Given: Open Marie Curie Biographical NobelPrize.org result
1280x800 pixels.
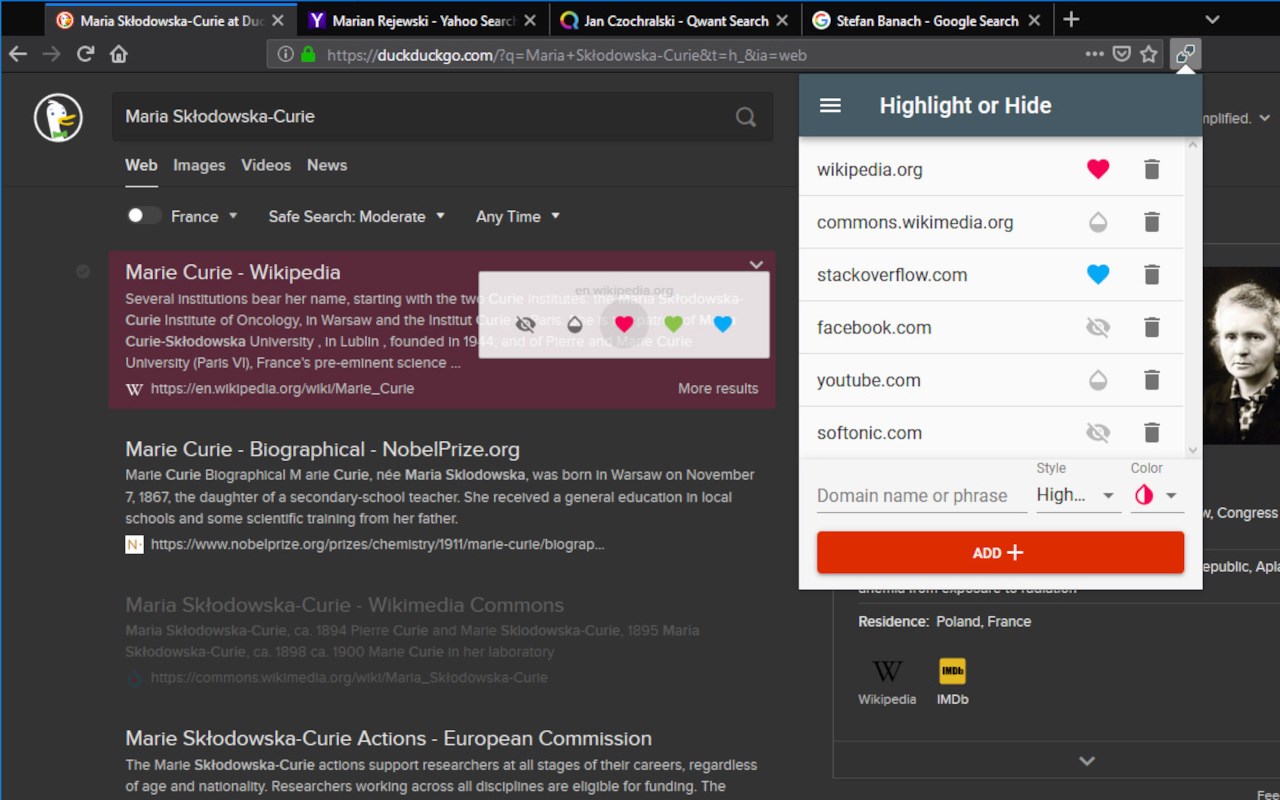Looking at the screenshot, I should (322, 449).
